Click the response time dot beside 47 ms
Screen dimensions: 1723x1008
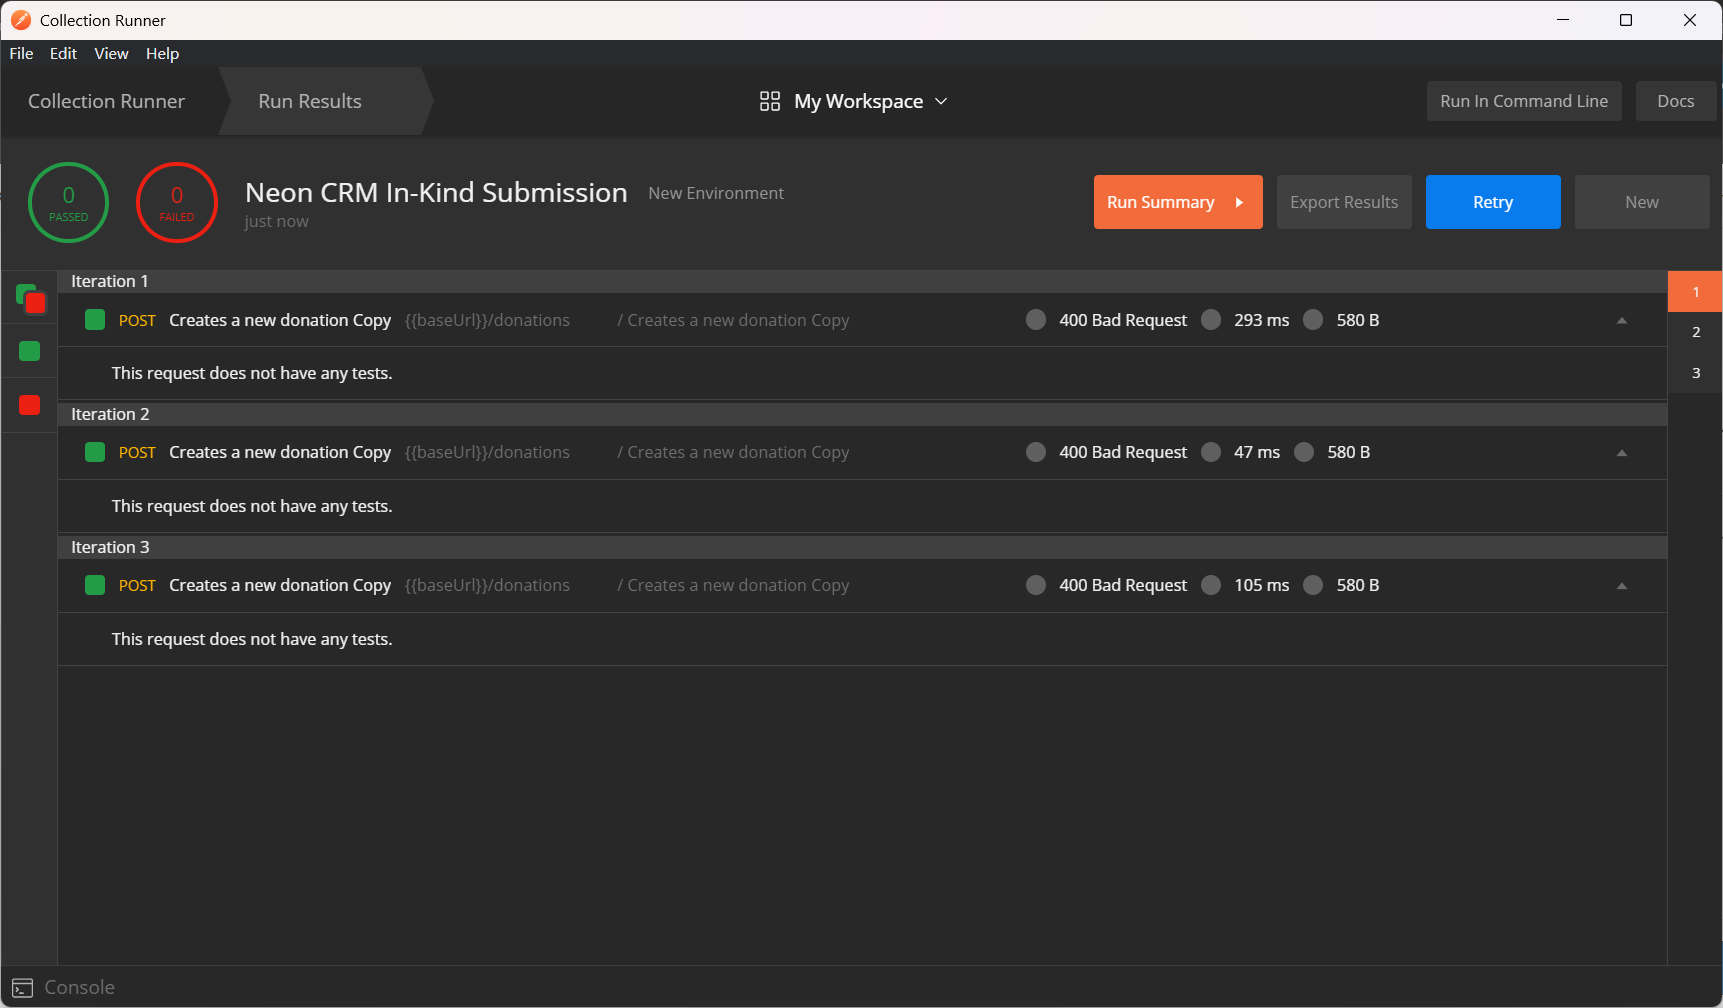tap(1211, 452)
